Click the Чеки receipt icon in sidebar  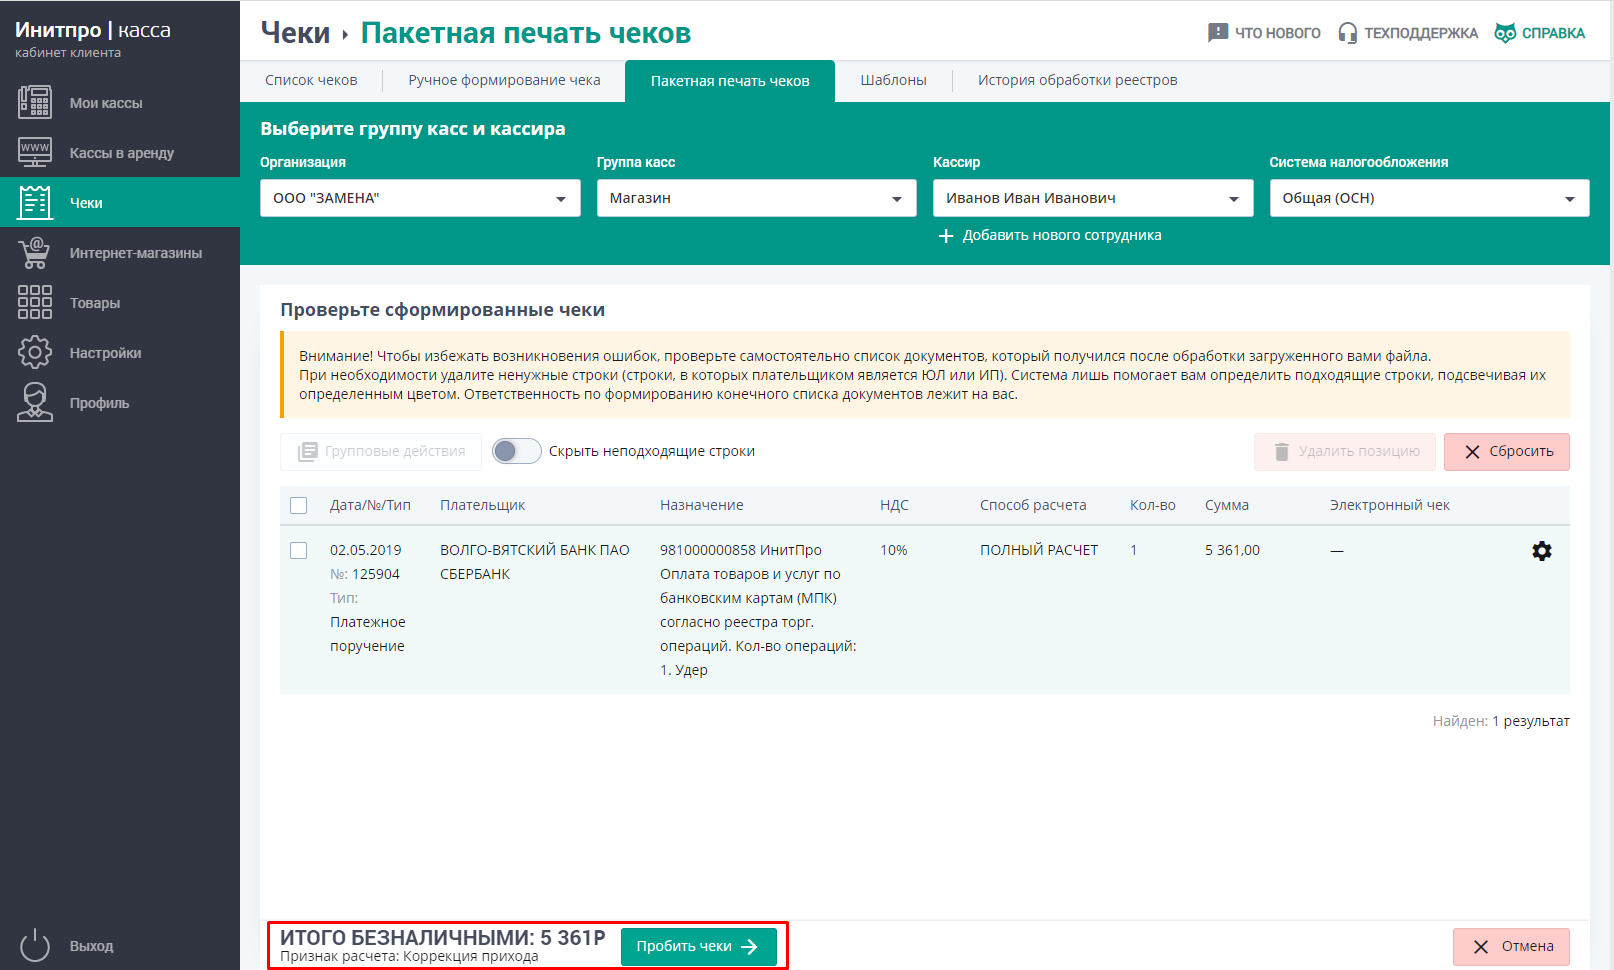(35, 202)
